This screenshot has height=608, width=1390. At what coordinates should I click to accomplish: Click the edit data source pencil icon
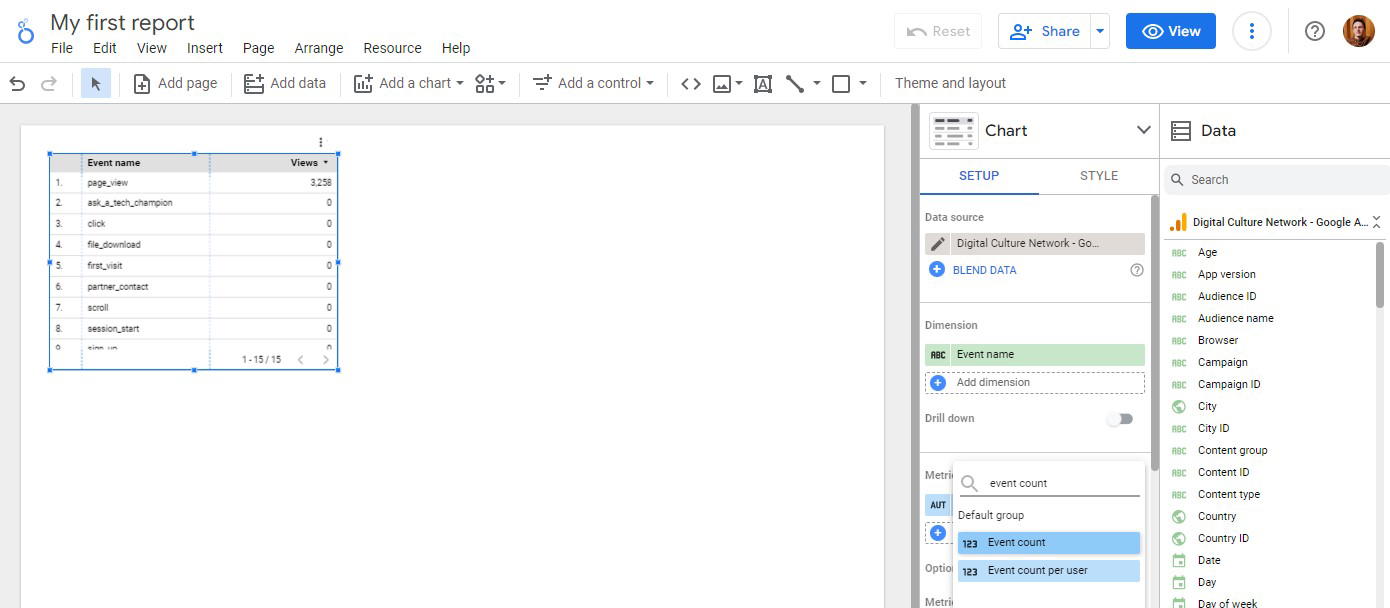[x=937, y=243]
